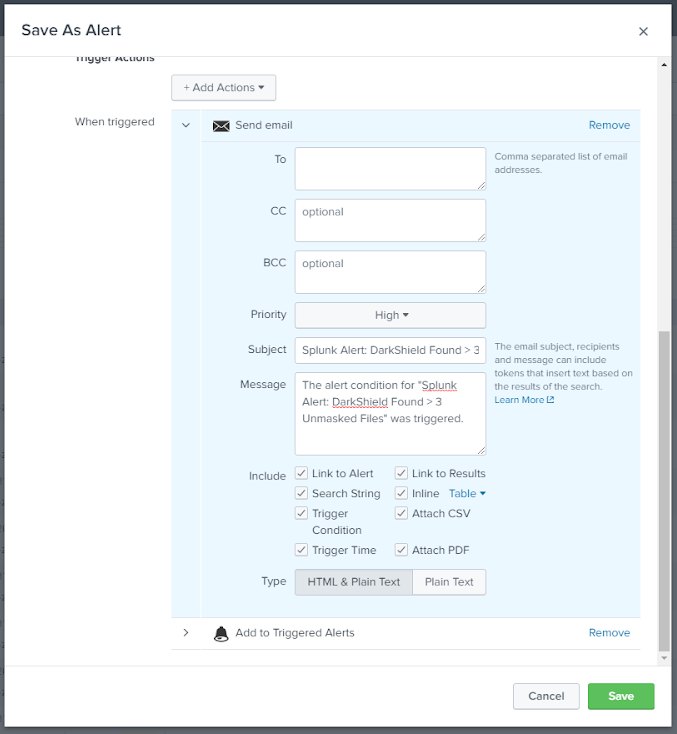The height and width of the screenshot is (734, 677).
Task: Remove the Add to Triggered Alerts action
Action: pos(609,633)
